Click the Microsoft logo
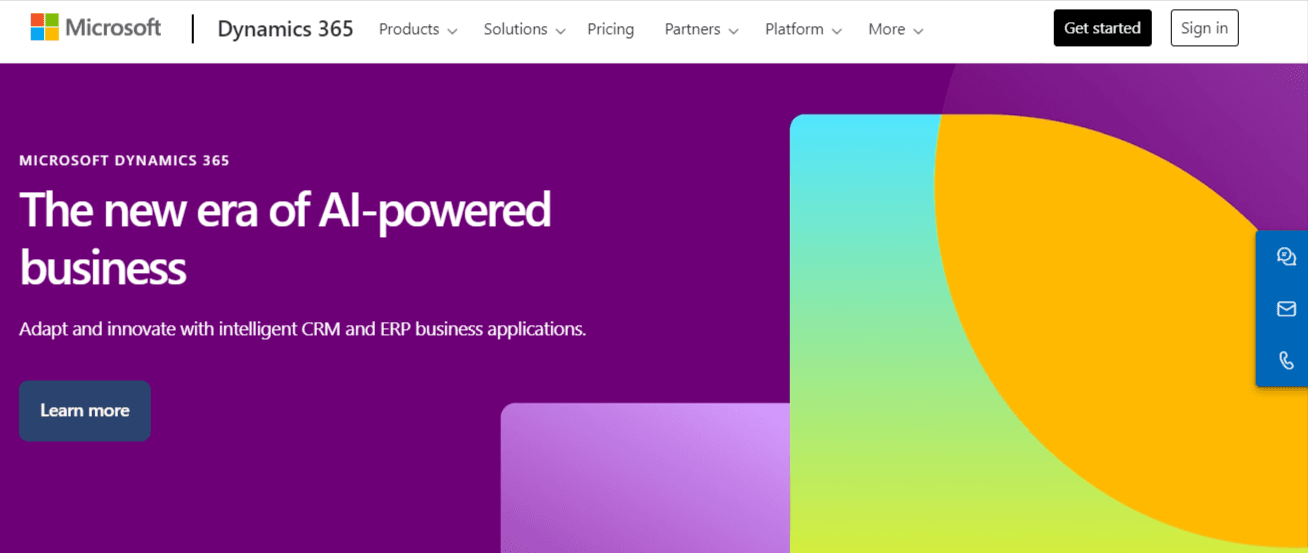1308x553 pixels. tap(95, 28)
